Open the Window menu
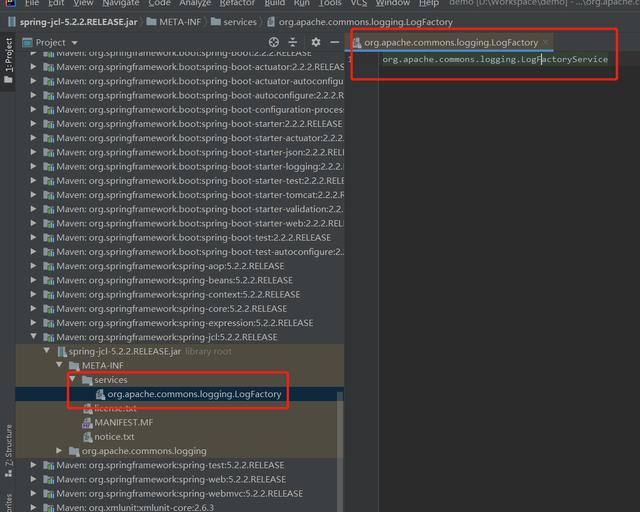 click(x=393, y=3)
